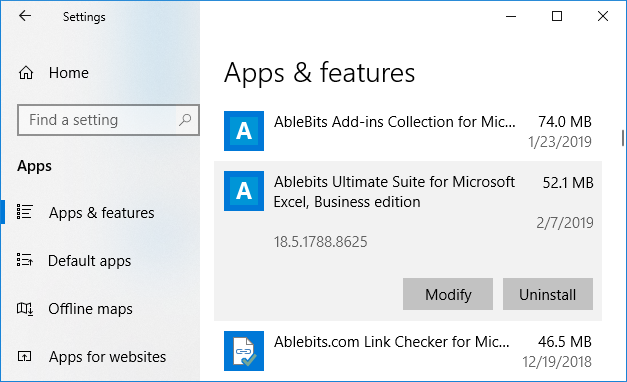Click the 12/19/2018 install date
Screen dimensions: 627x382
pyautogui.click(x=557, y=362)
